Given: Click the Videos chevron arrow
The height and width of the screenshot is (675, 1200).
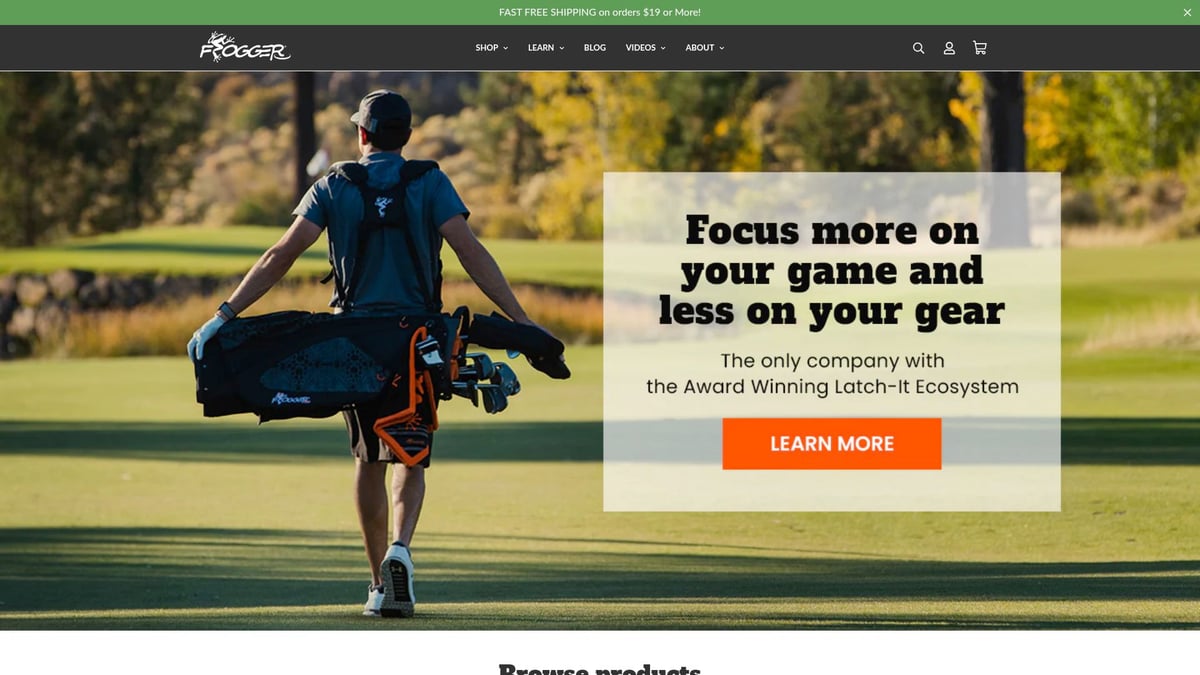Looking at the screenshot, I should point(662,48).
